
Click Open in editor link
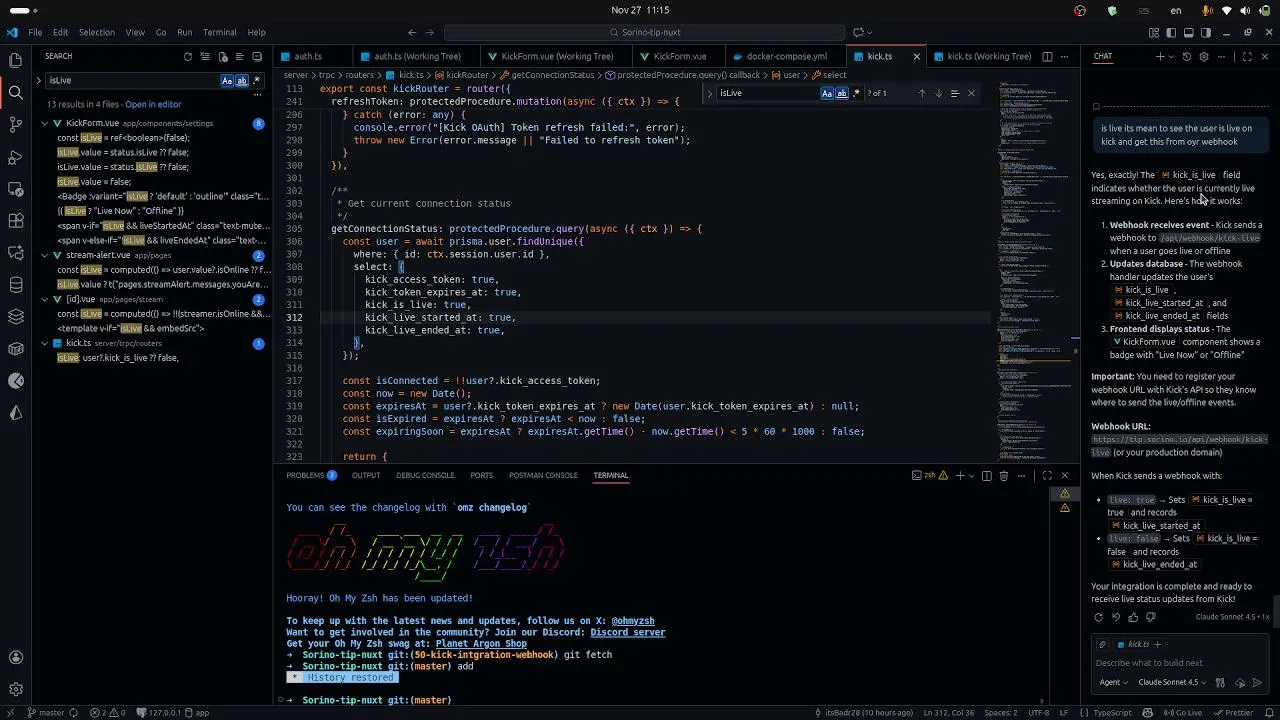(153, 104)
